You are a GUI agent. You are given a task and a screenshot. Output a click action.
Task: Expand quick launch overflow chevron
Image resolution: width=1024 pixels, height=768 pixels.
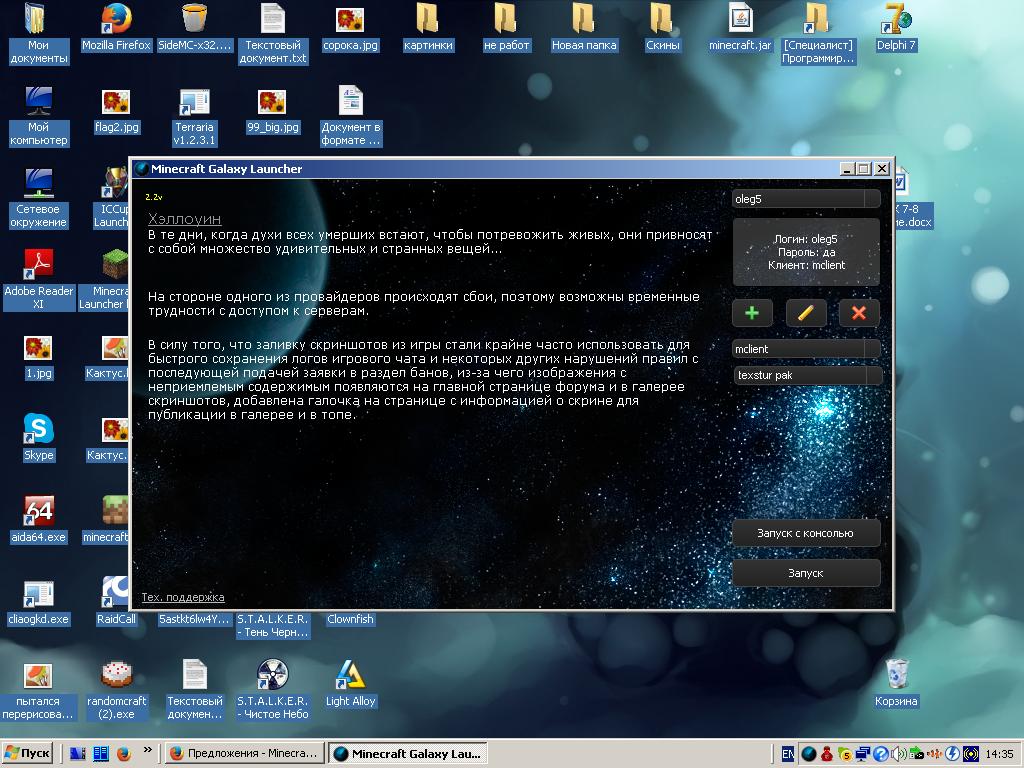click(148, 750)
